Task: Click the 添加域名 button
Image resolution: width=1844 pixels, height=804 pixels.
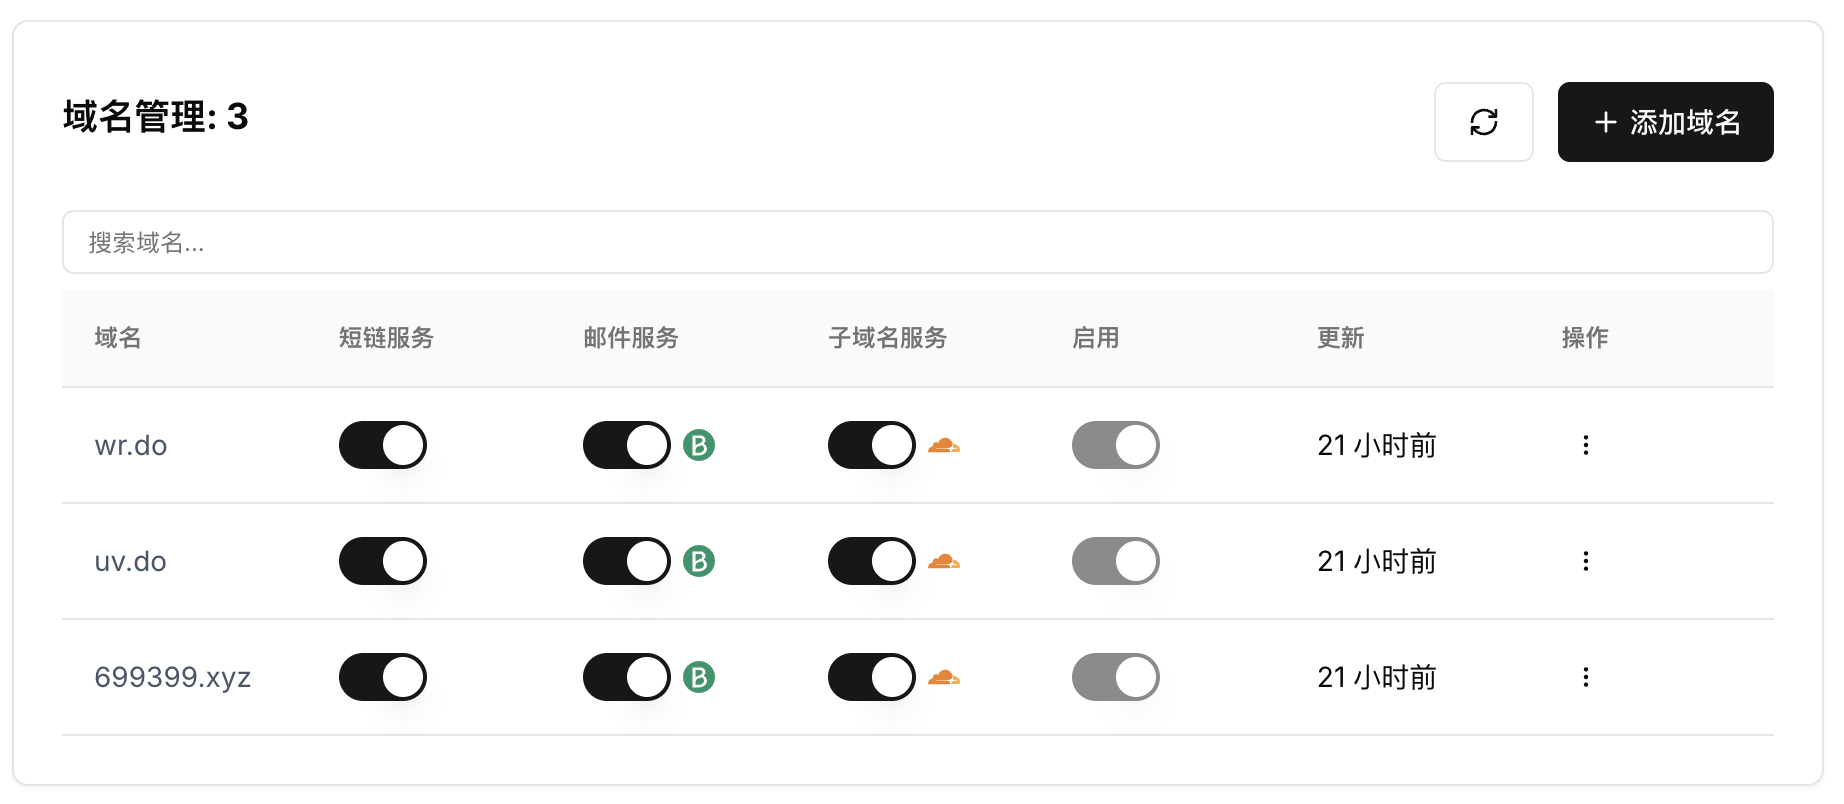Action: [1665, 122]
